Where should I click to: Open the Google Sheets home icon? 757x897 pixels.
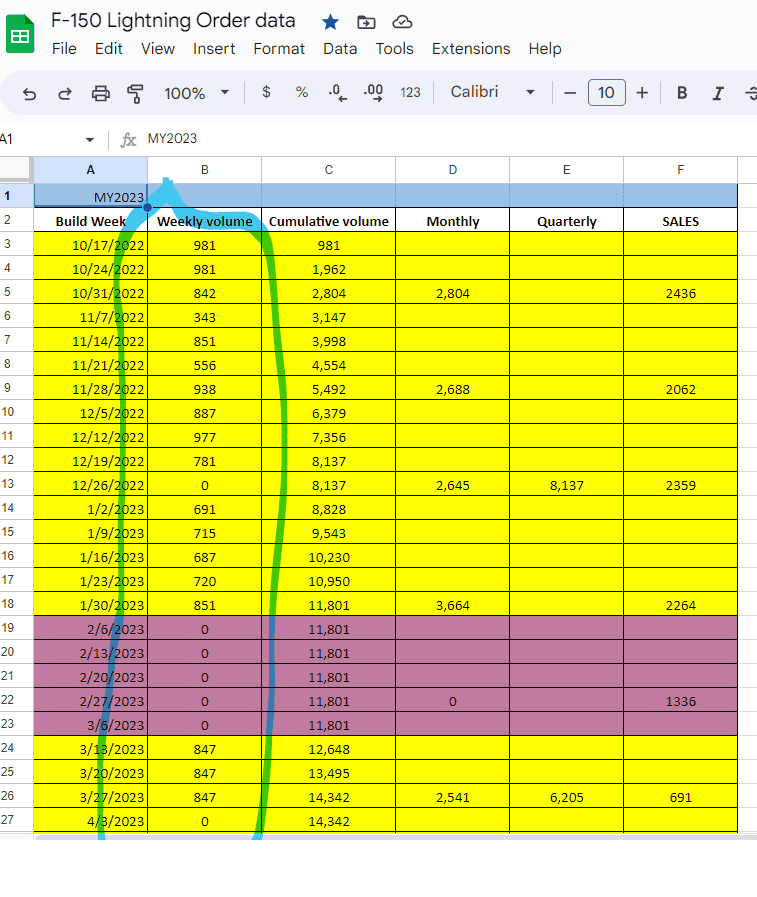coord(20,34)
